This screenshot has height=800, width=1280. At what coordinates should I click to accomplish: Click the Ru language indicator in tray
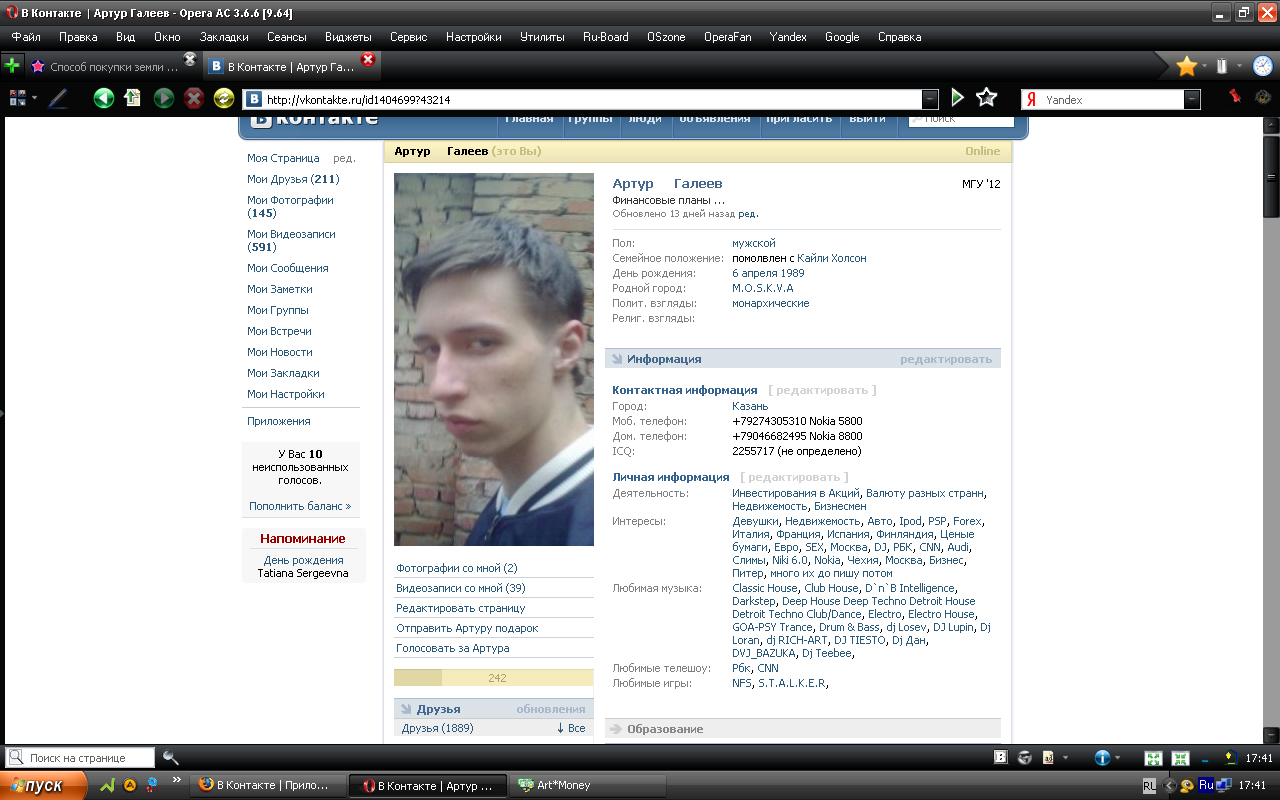[1206, 786]
